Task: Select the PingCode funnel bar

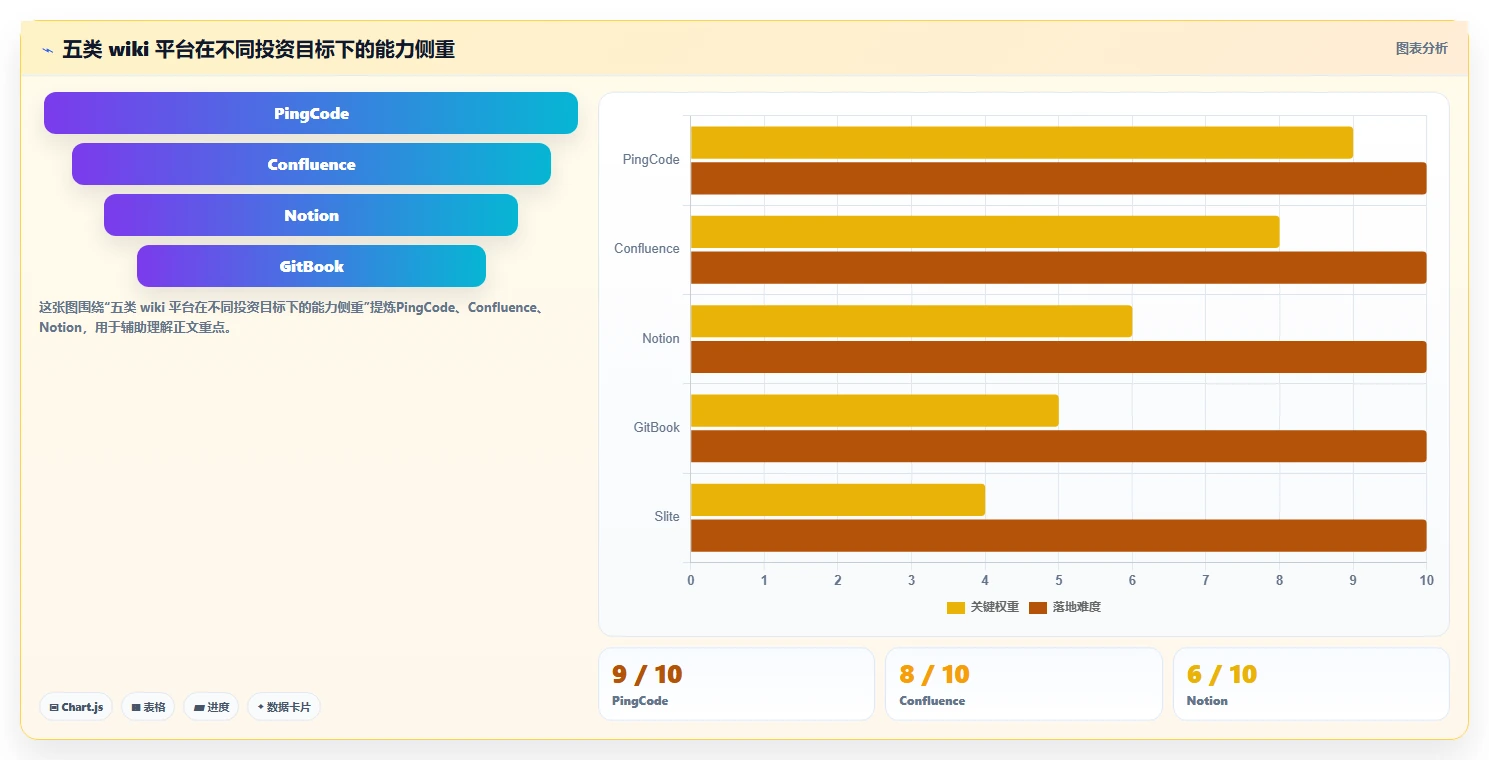Action: click(x=311, y=113)
